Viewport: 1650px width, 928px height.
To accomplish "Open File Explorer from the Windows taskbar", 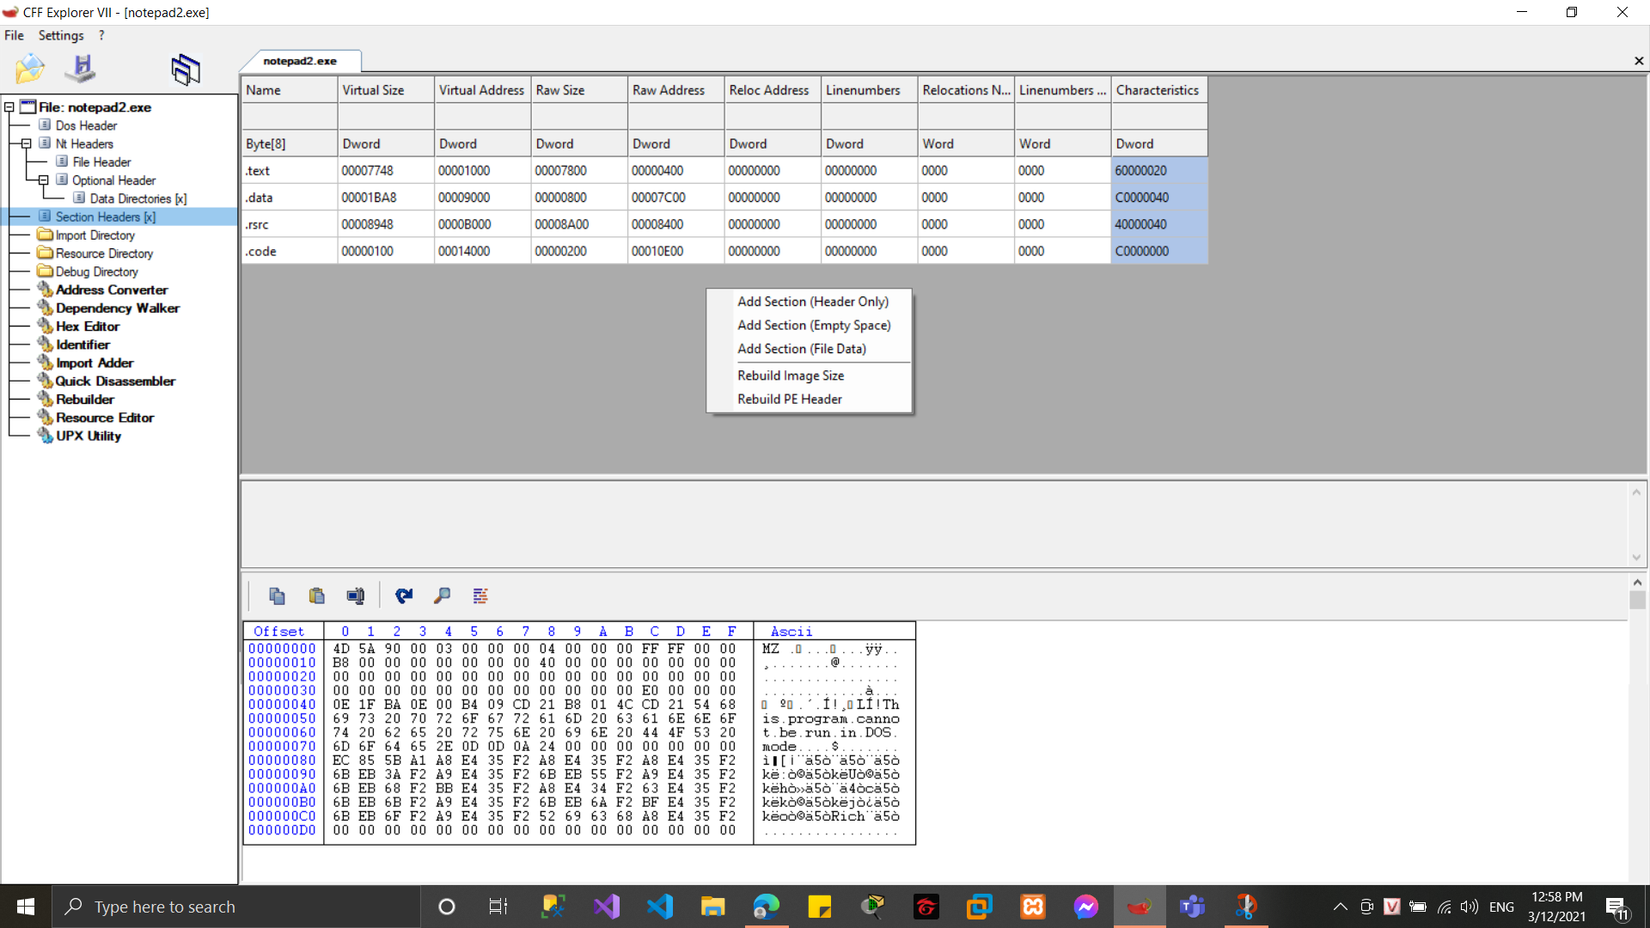I will click(712, 907).
